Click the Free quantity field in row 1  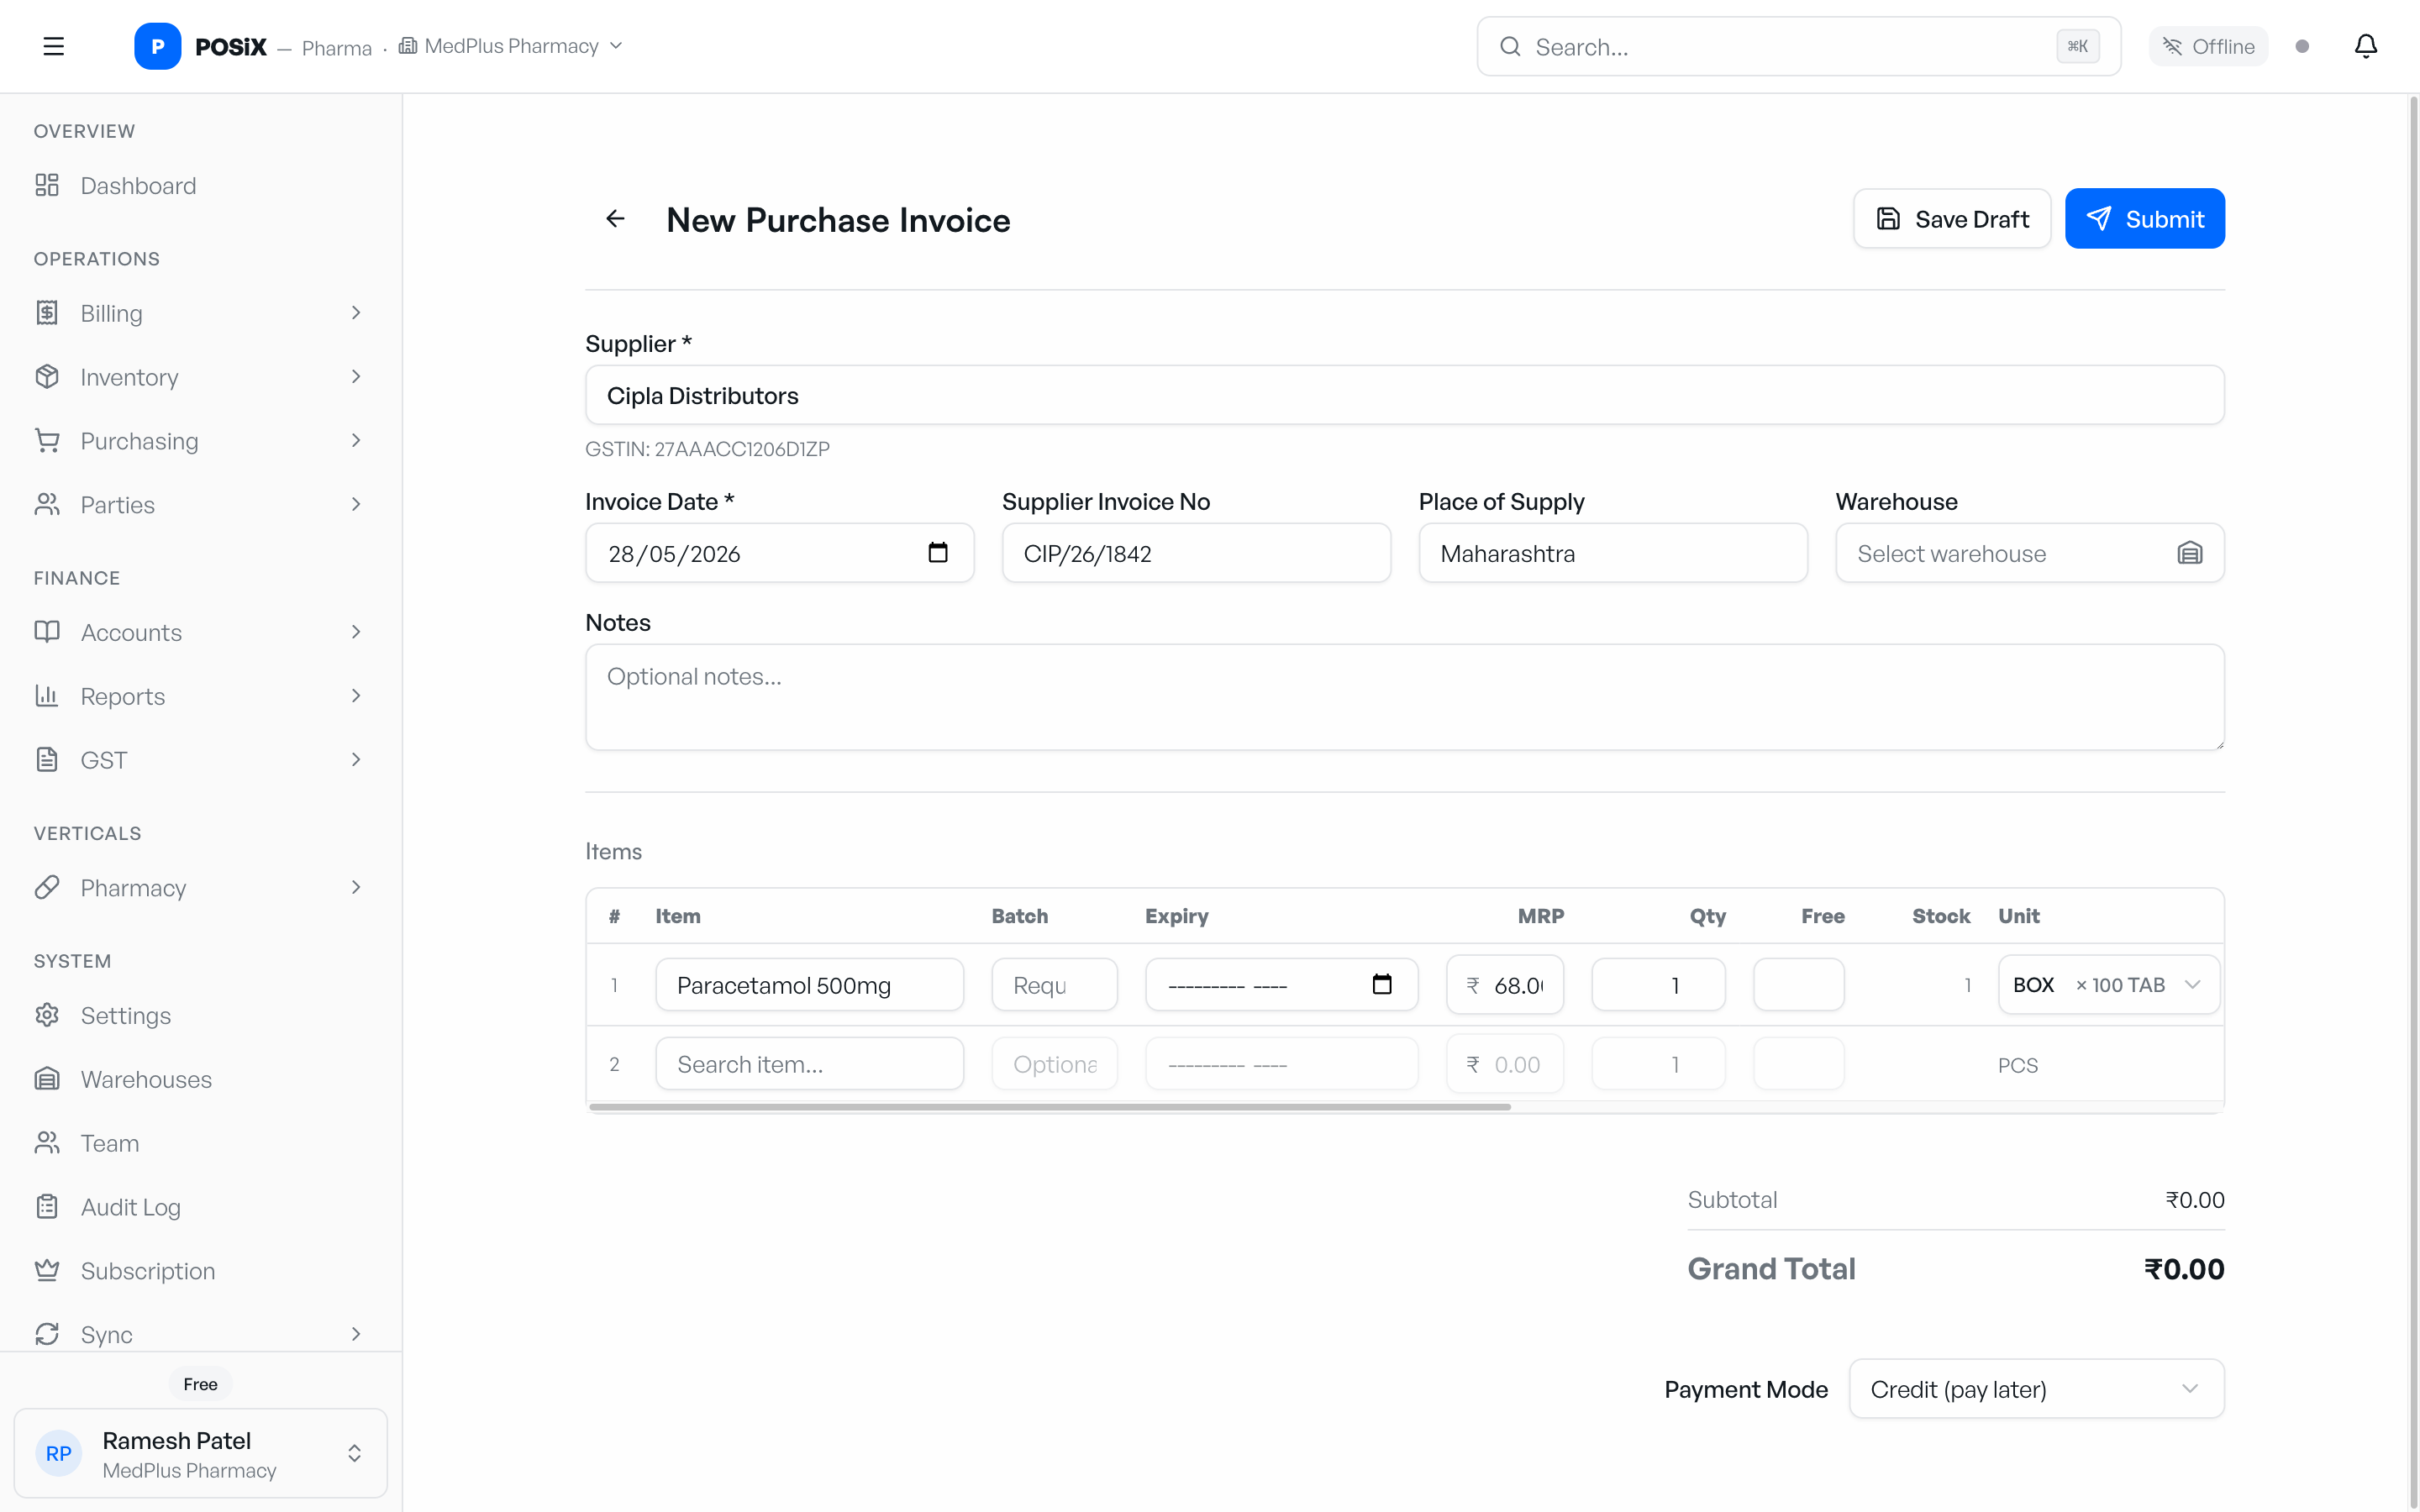1798,985
